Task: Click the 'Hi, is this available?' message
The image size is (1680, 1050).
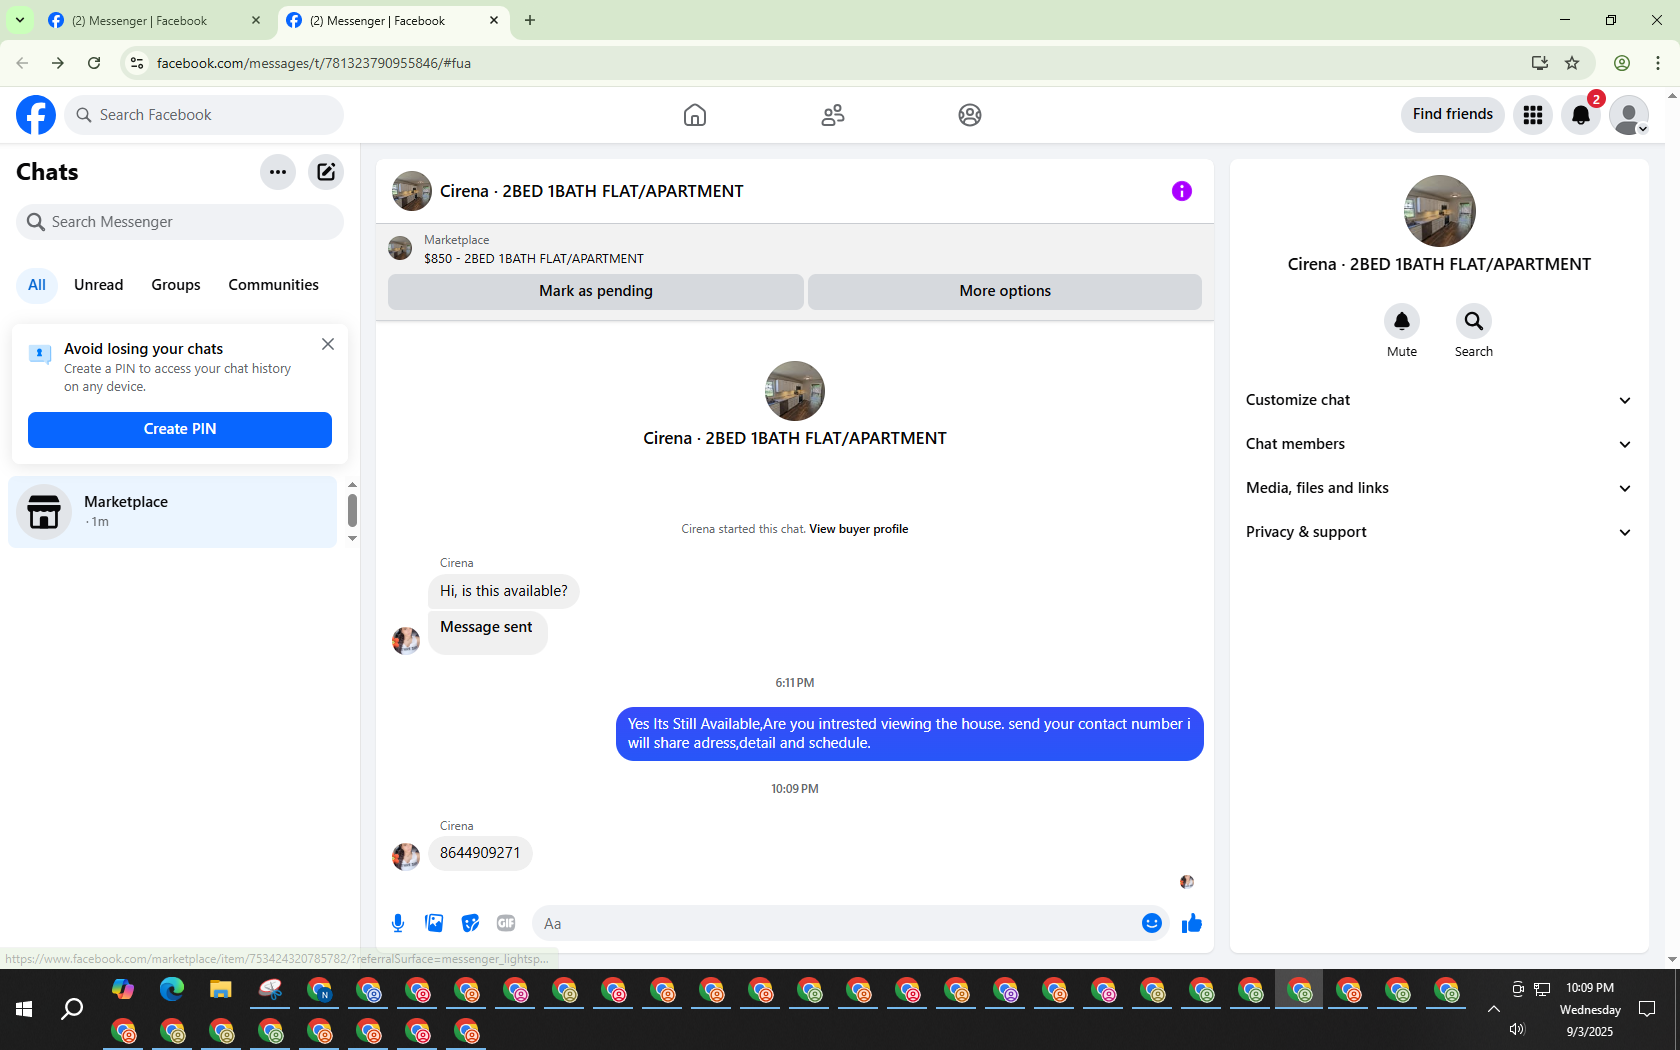Action: click(504, 591)
